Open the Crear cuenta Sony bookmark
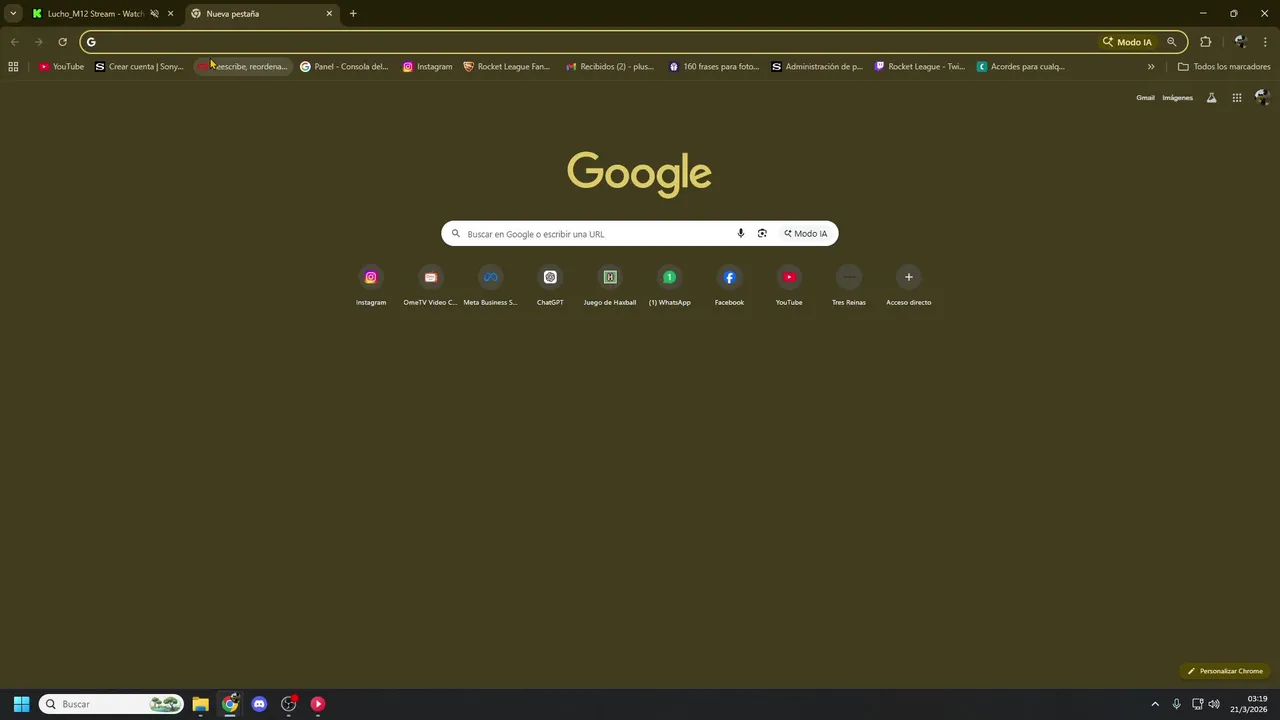Image resolution: width=1280 pixels, height=720 pixels. (139, 66)
